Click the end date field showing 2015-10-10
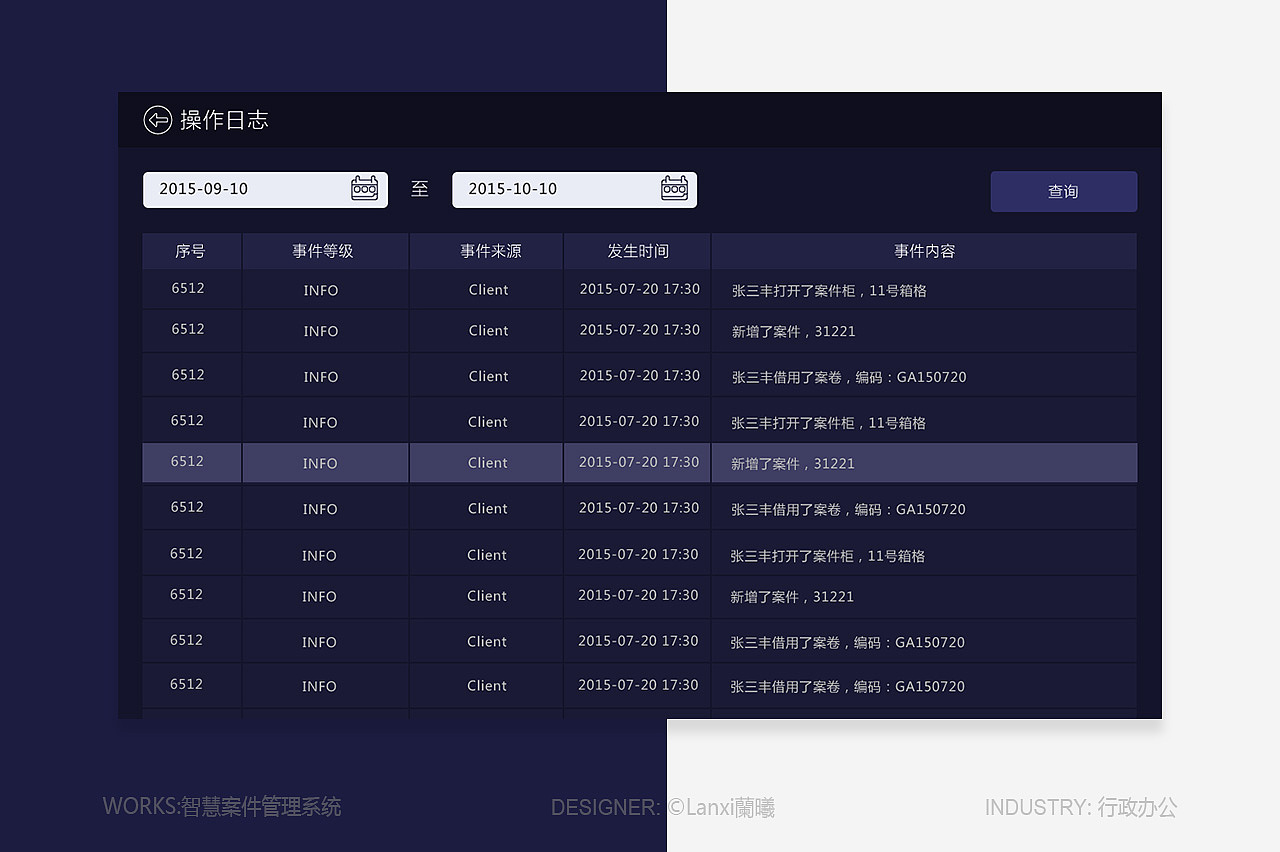The height and width of the screenshot is (852, 1280). [x=560, y=189]
